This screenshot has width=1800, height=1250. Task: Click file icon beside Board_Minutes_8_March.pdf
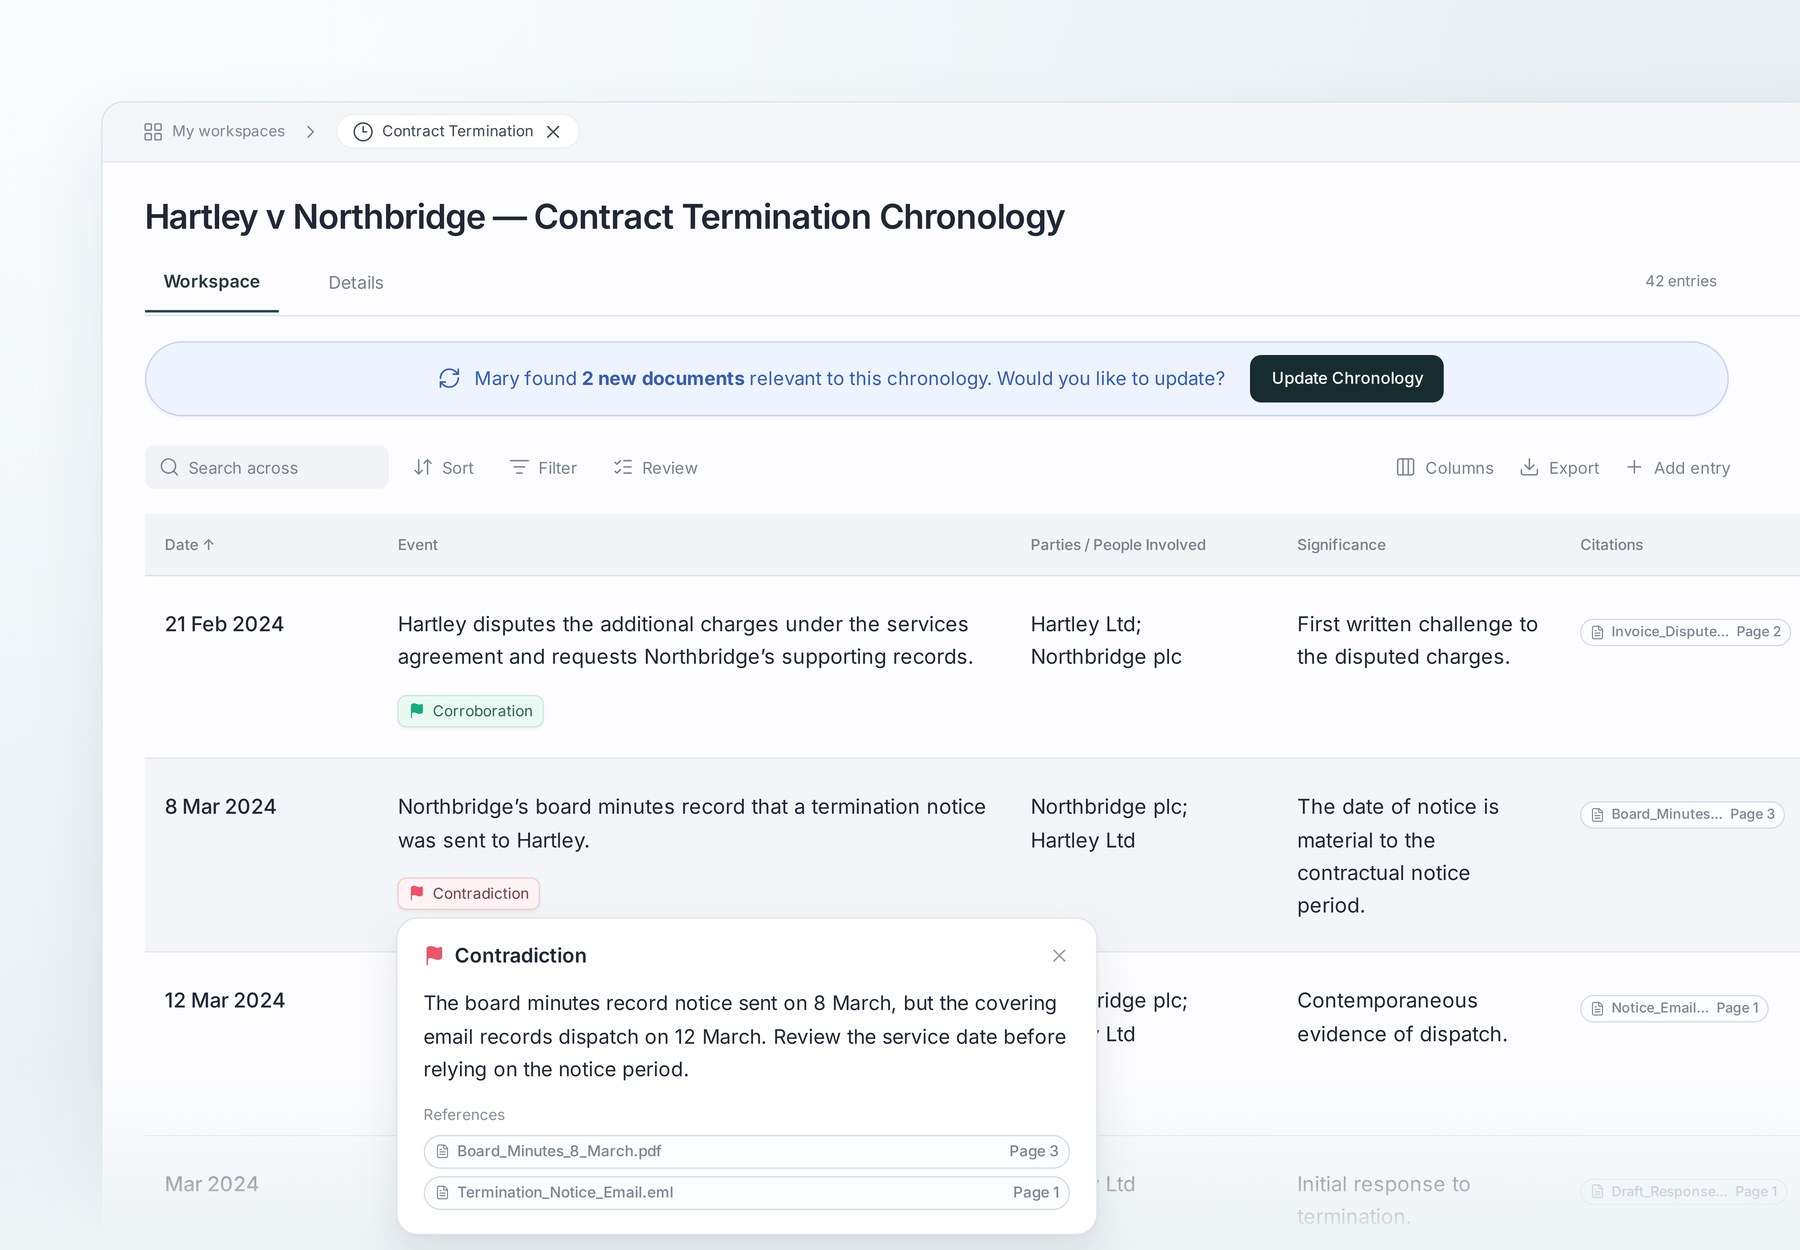(x=442, y=1151)
